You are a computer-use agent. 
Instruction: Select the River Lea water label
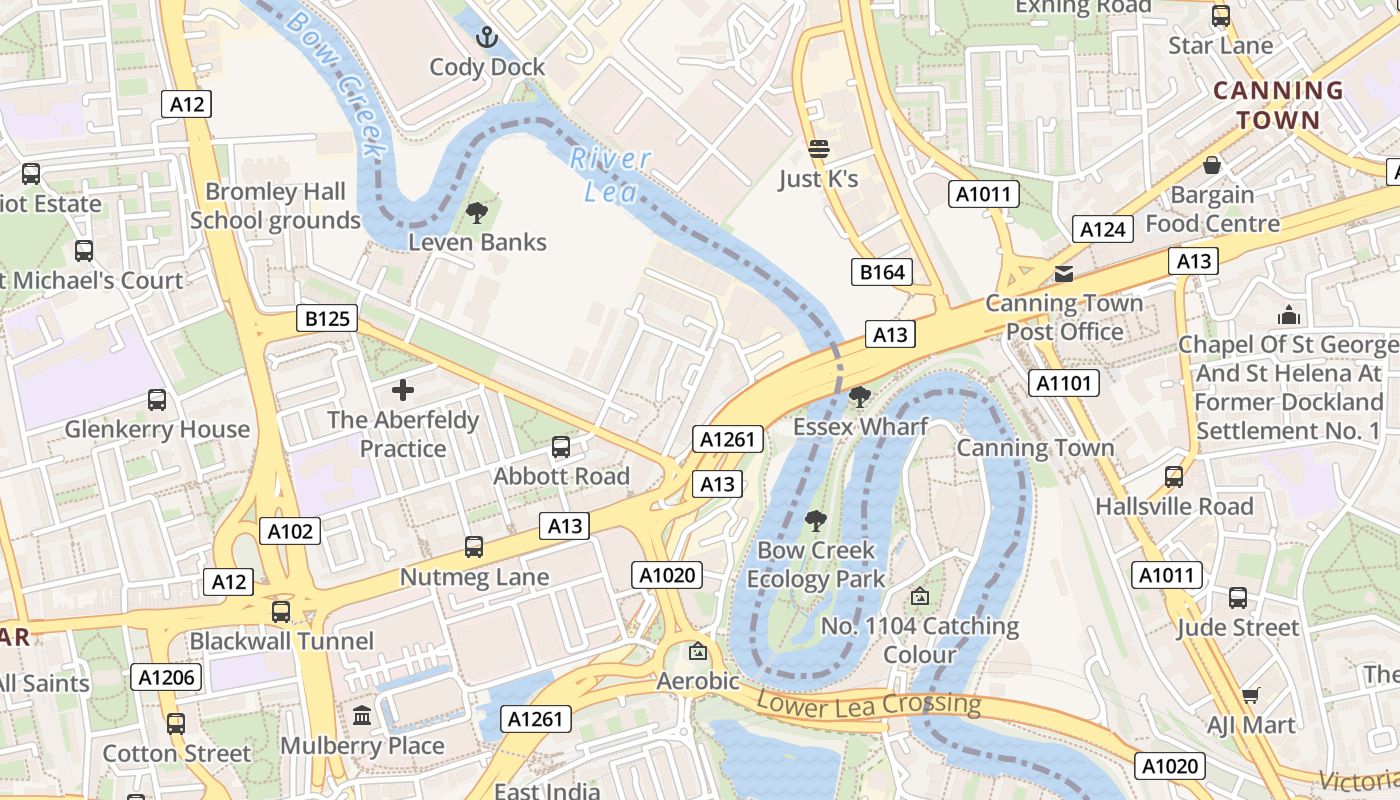point(611,175)
